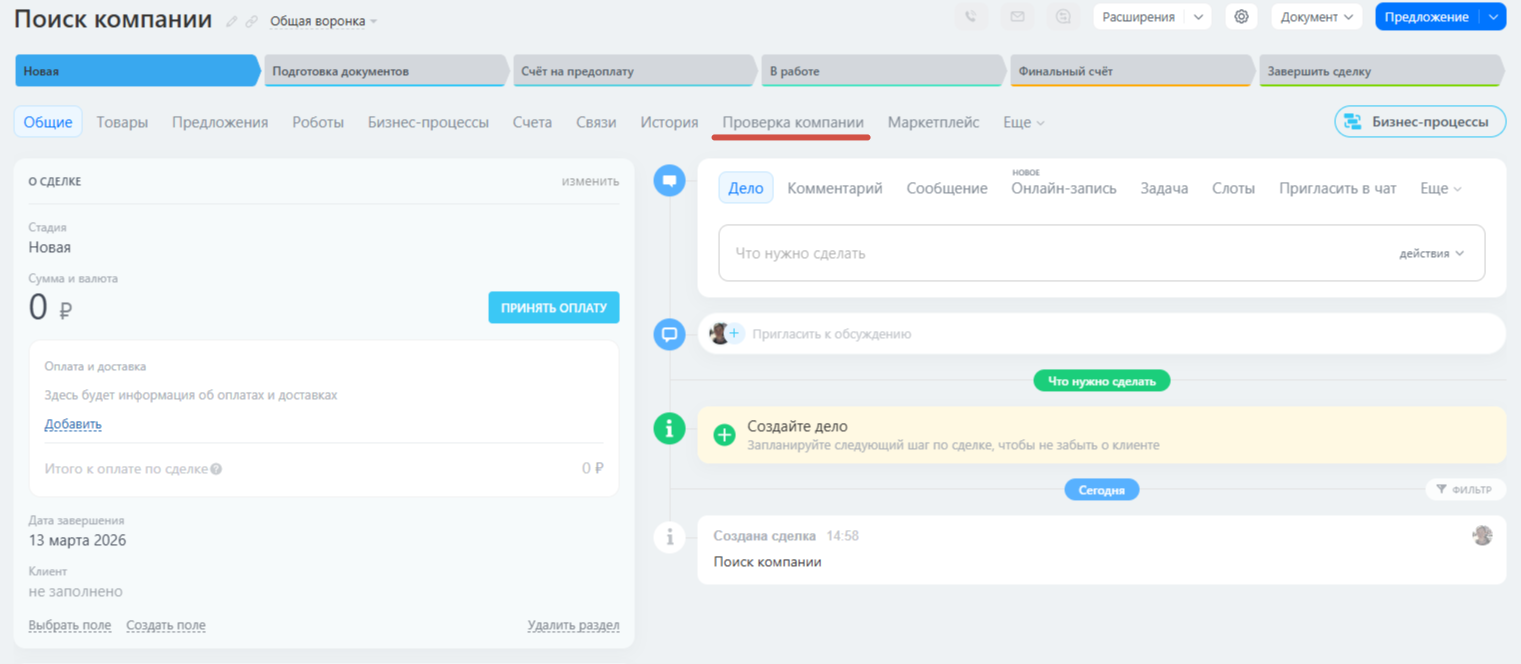This screenshot has width=1521, height=664.
Task: Open the Счета tab
Action: point(532,122)
